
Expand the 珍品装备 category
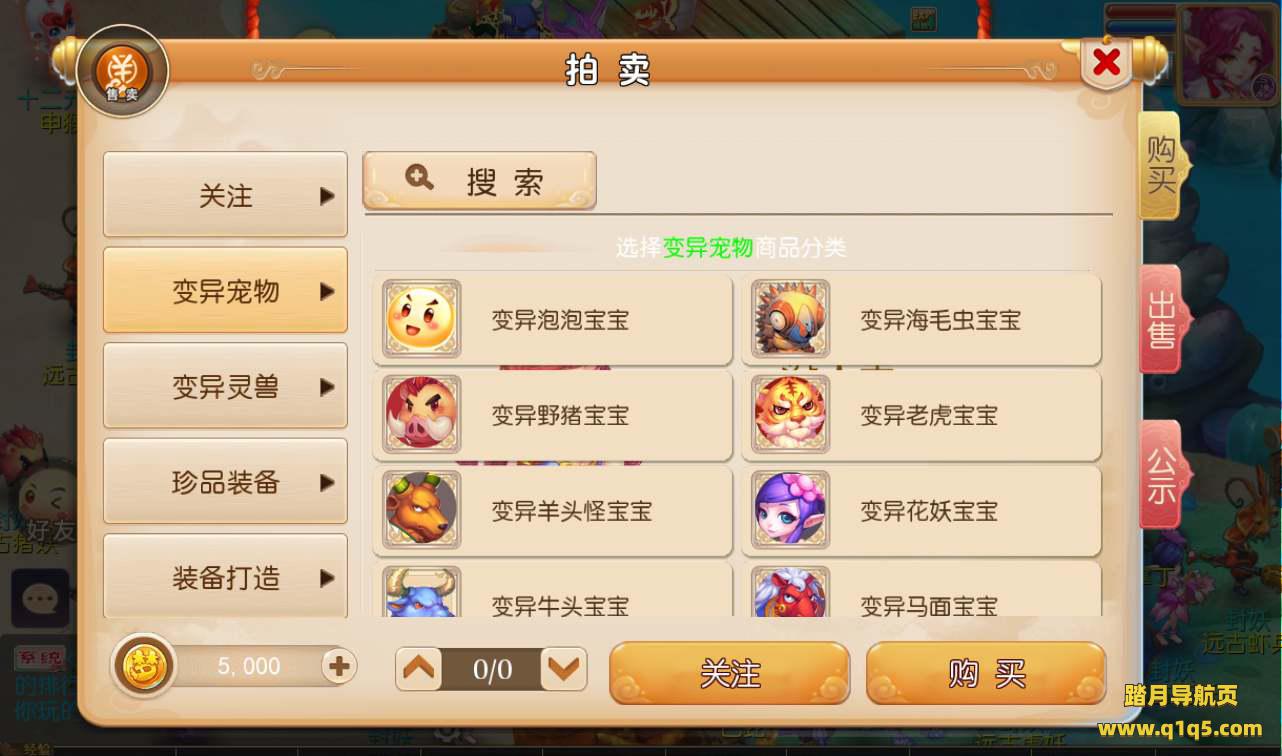[226, 482]
